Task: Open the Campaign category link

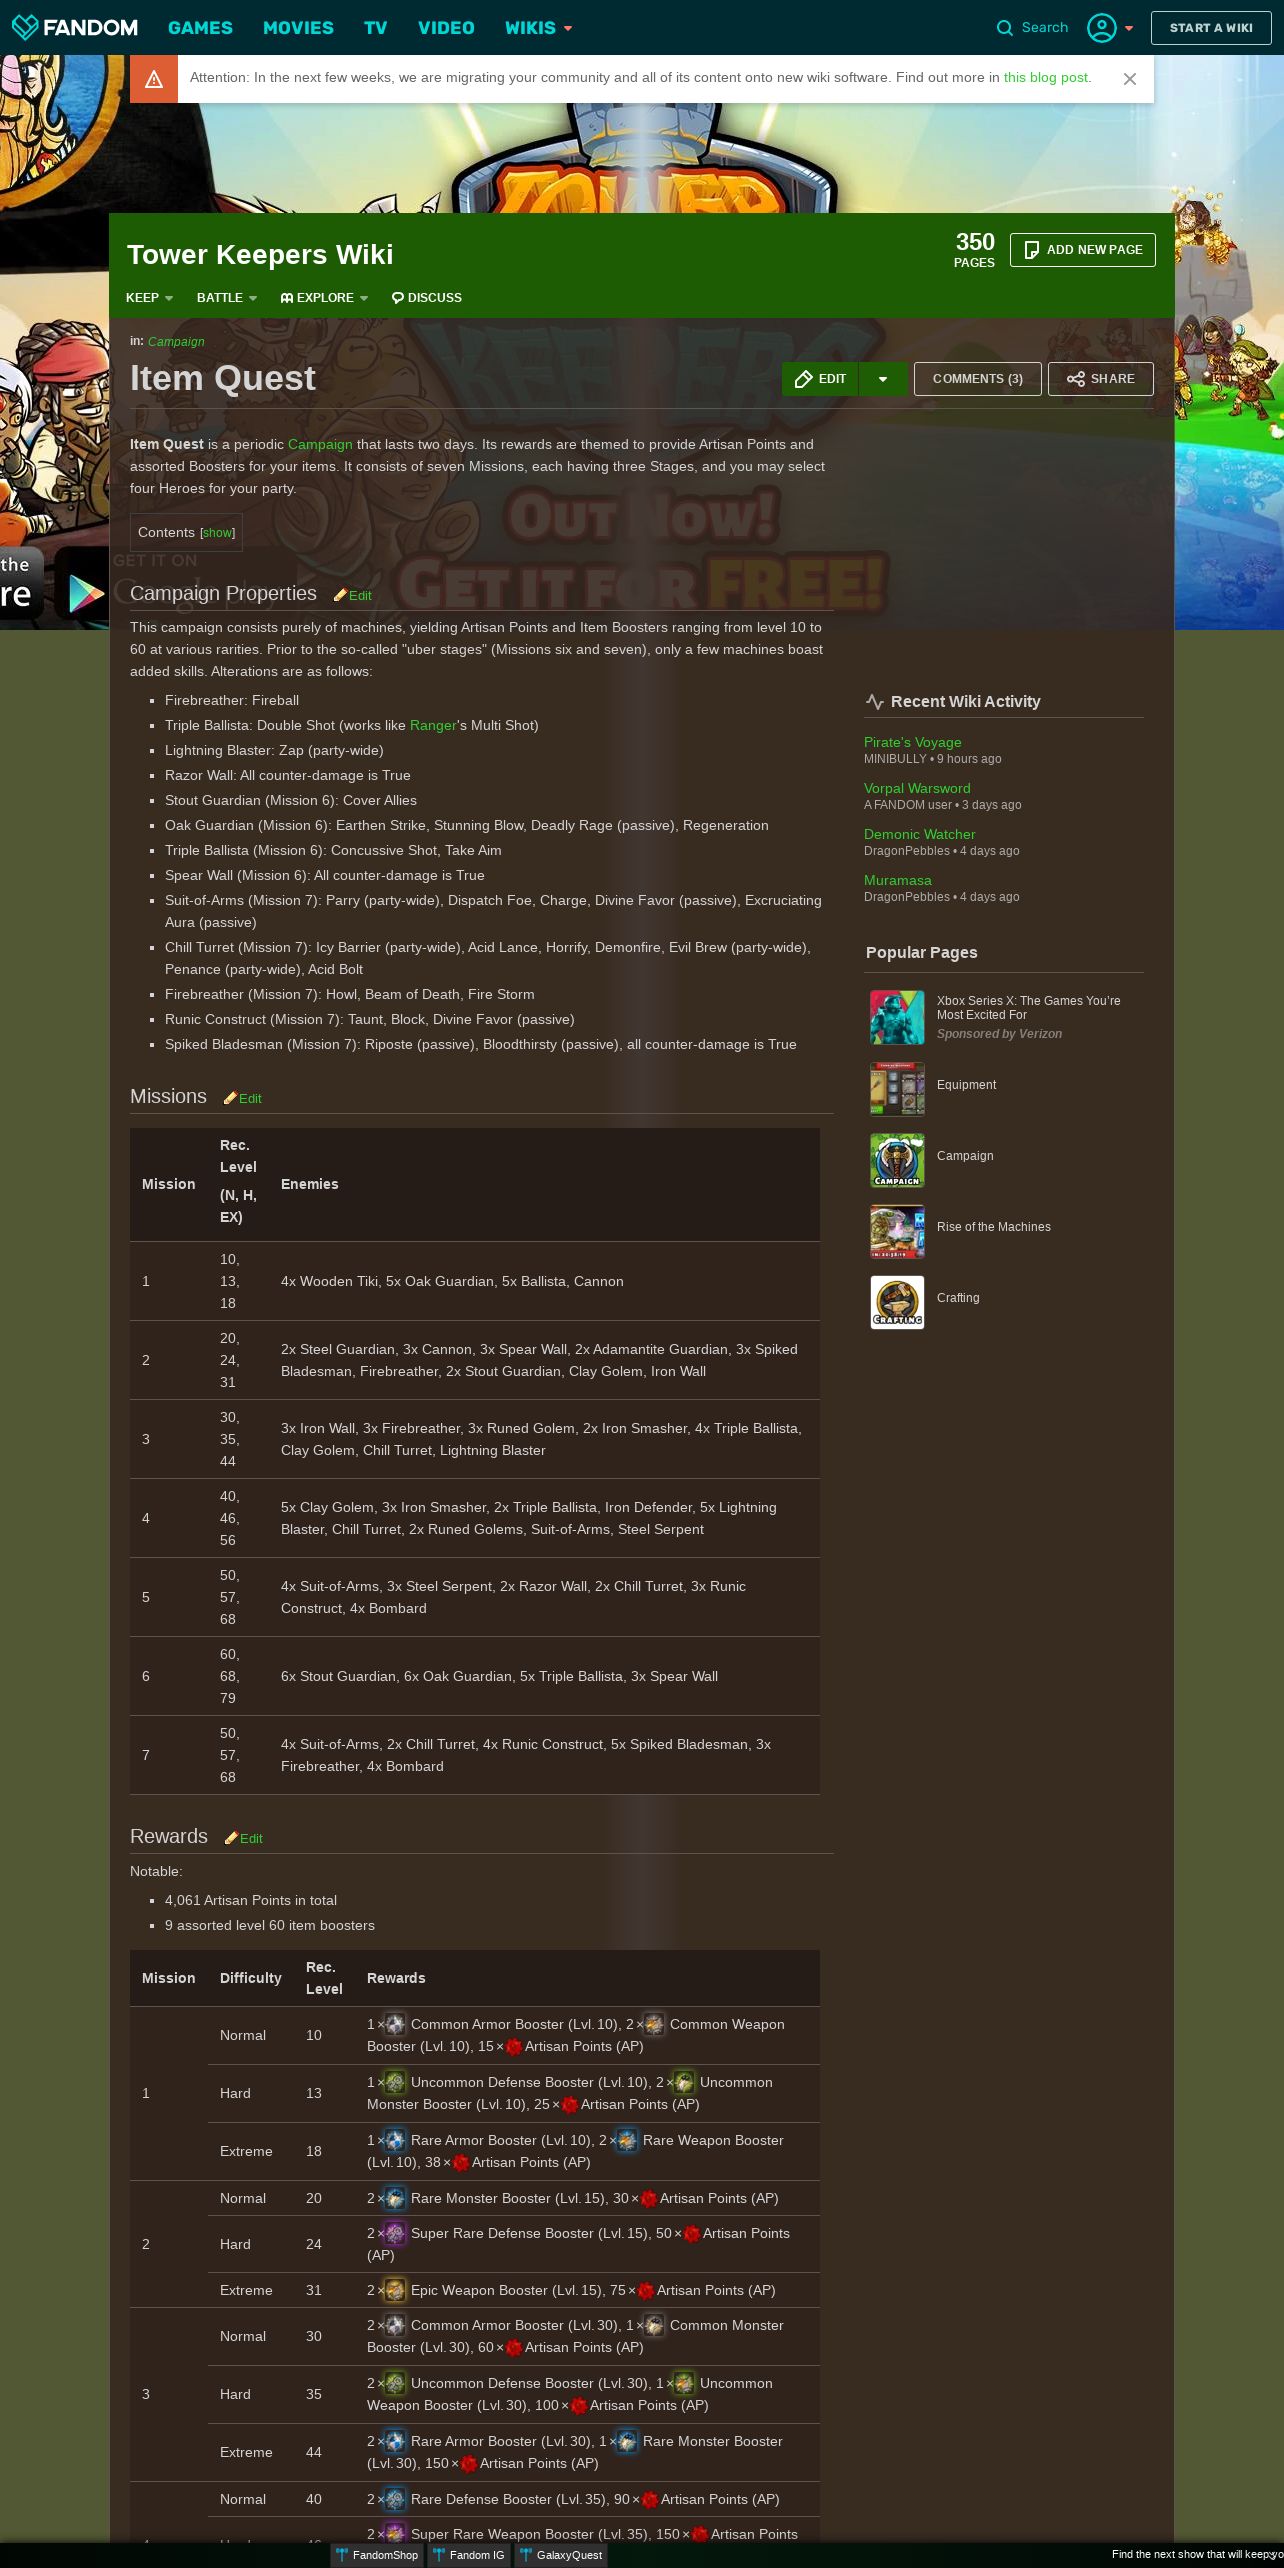Action: click(x=176, y=342)
